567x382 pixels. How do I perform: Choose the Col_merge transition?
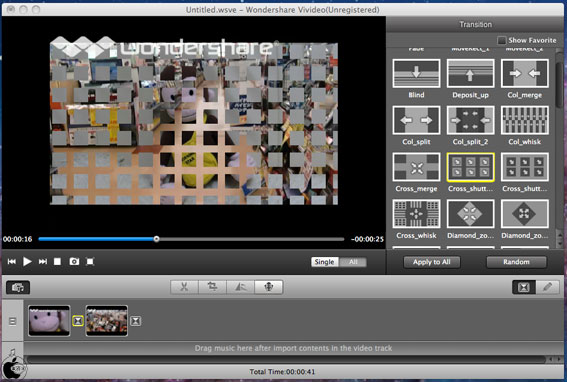click(524, 73)
